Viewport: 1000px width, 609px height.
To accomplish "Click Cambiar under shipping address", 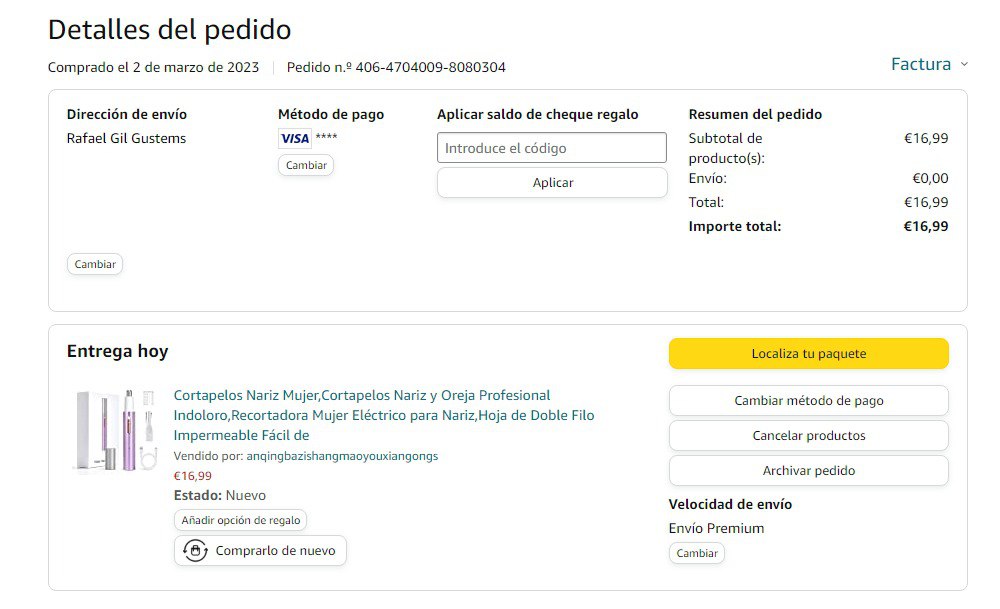I will pyautogui.click(x=95, y=265).
